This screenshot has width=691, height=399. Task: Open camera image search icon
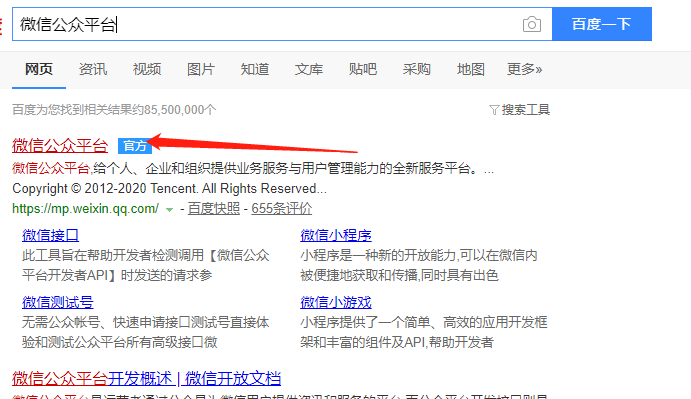point(532,24)
